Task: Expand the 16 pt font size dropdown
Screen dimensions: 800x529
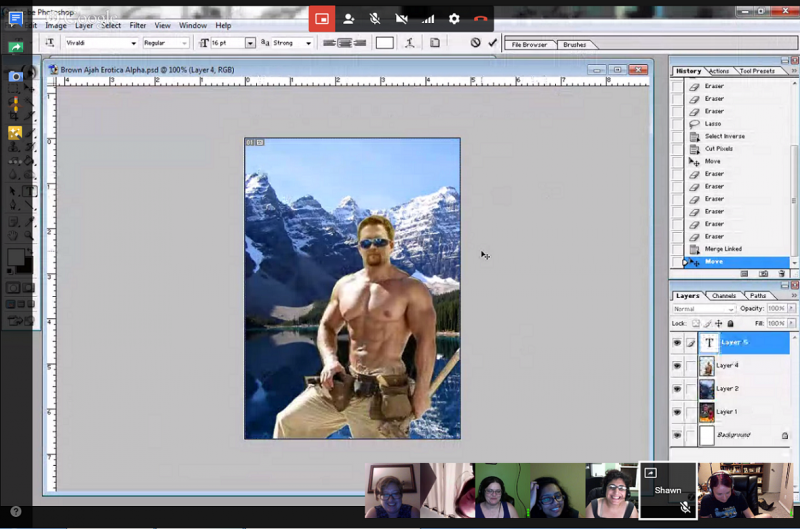Action: click(250, 43)
